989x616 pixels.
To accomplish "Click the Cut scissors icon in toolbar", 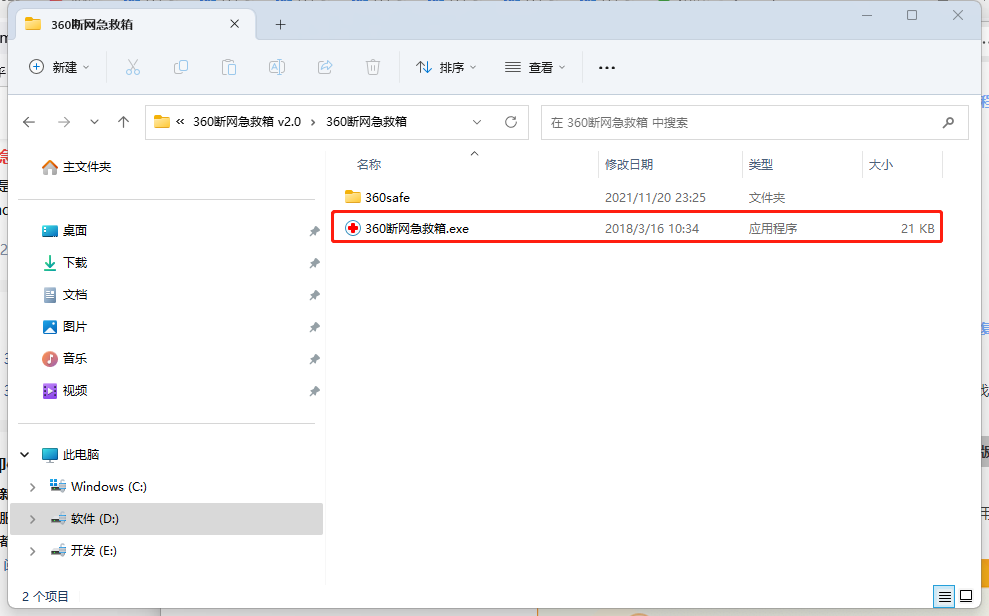I will (x=132, y=67).
